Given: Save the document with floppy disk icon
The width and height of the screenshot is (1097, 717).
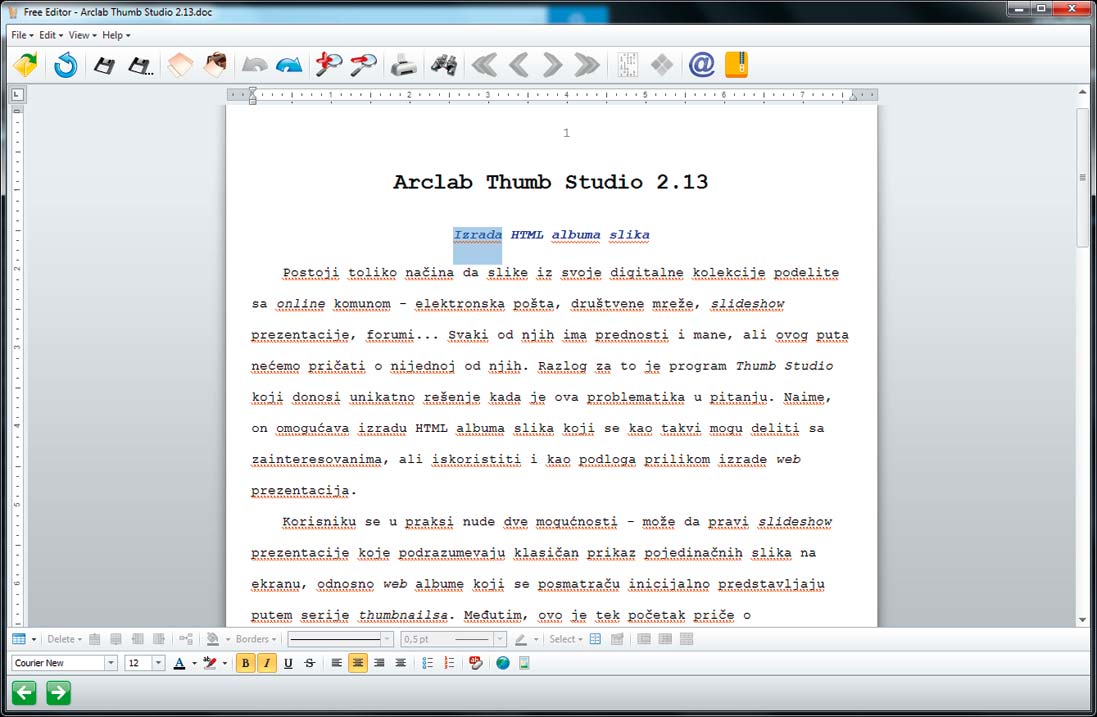Looking at the screenshot, I should (x=104, y=66).
